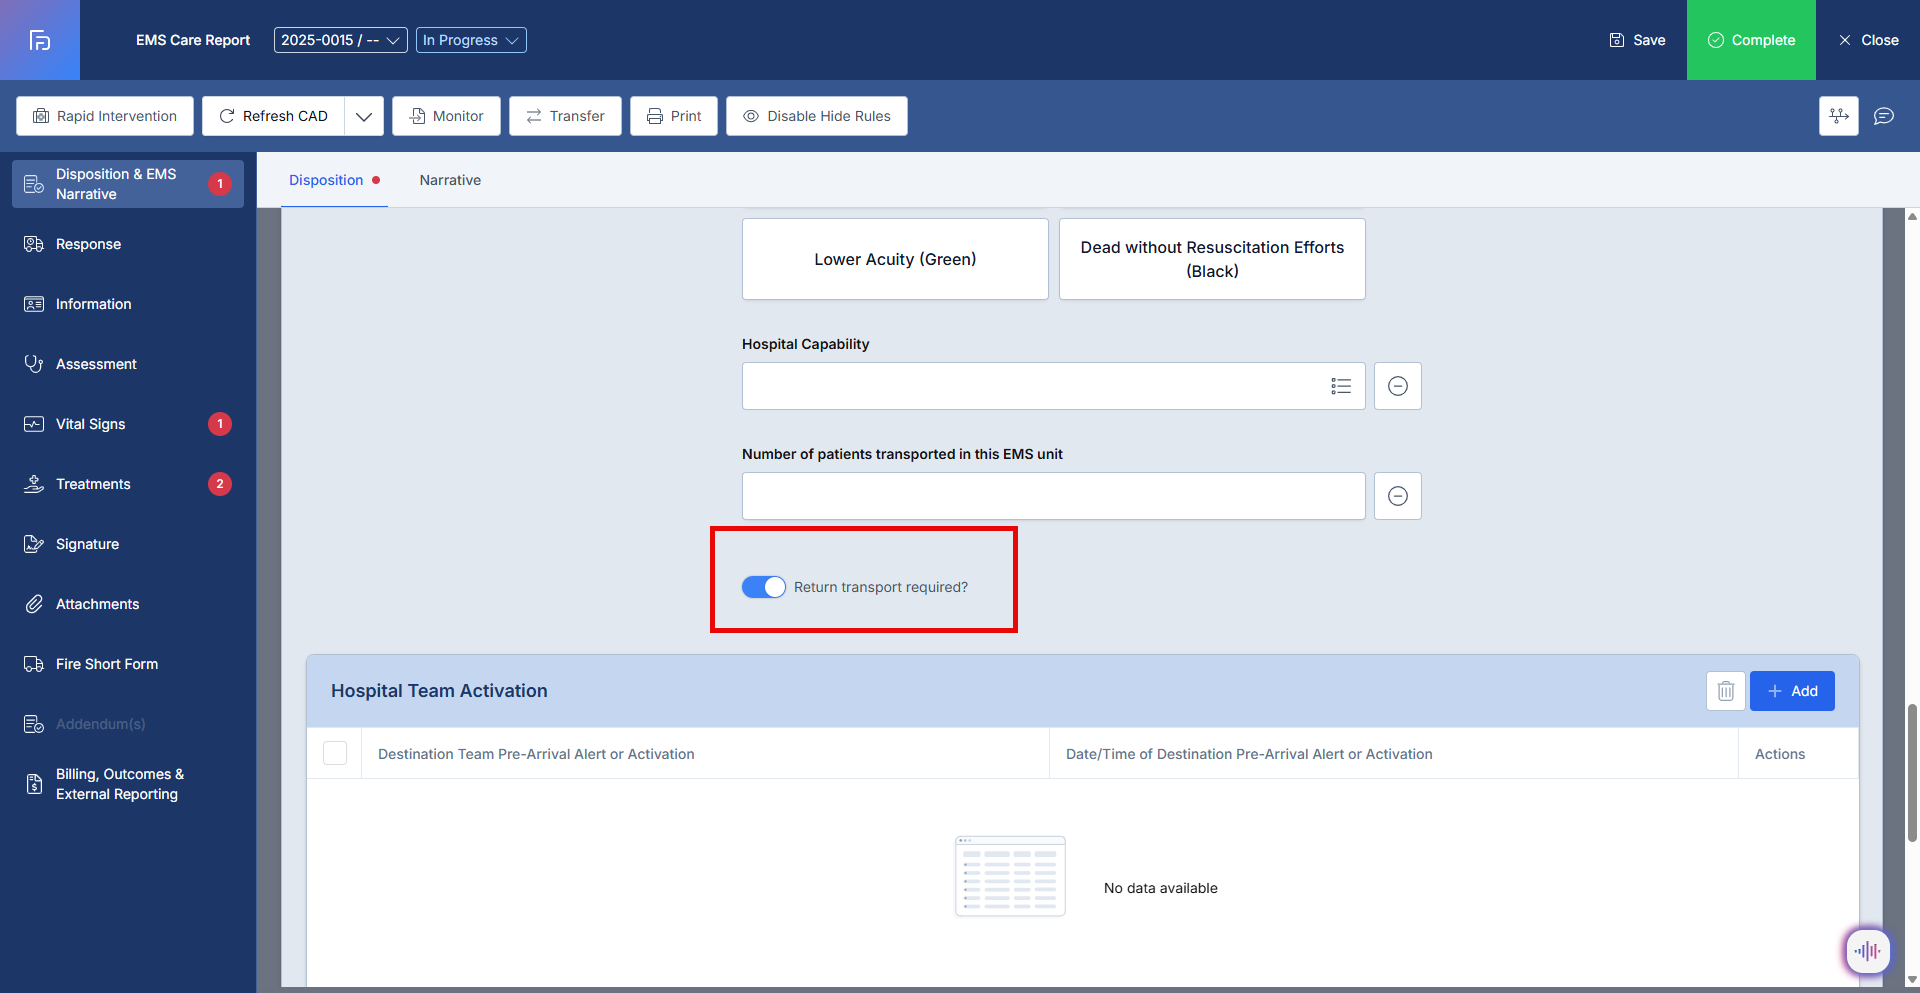Open the Assessment section

click(128, 364)
